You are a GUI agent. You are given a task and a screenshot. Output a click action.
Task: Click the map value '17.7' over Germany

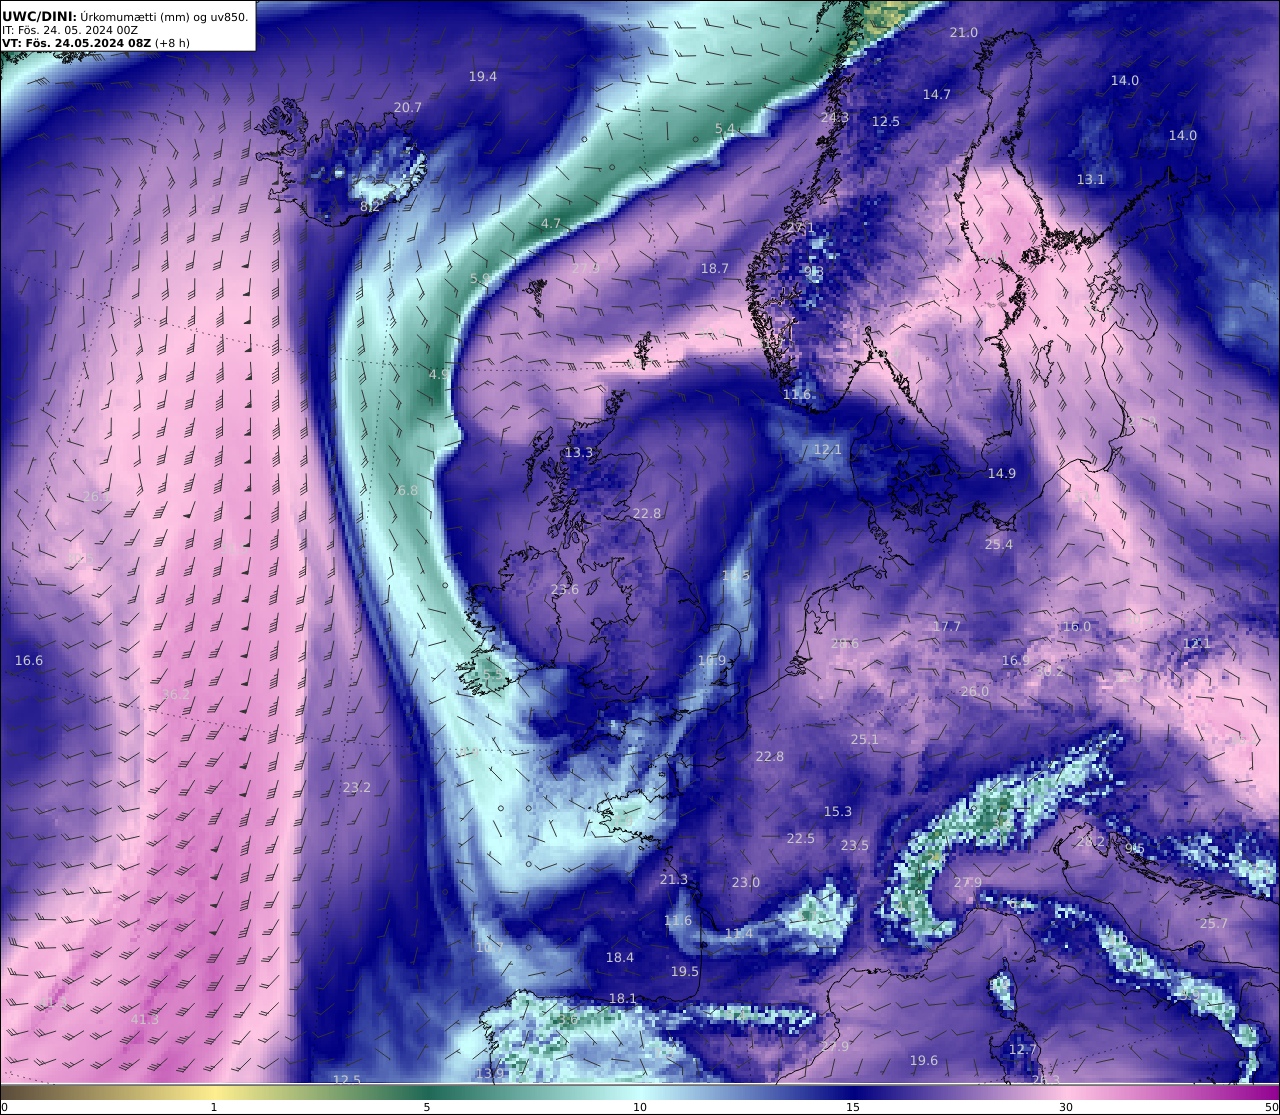coord(947,627)
